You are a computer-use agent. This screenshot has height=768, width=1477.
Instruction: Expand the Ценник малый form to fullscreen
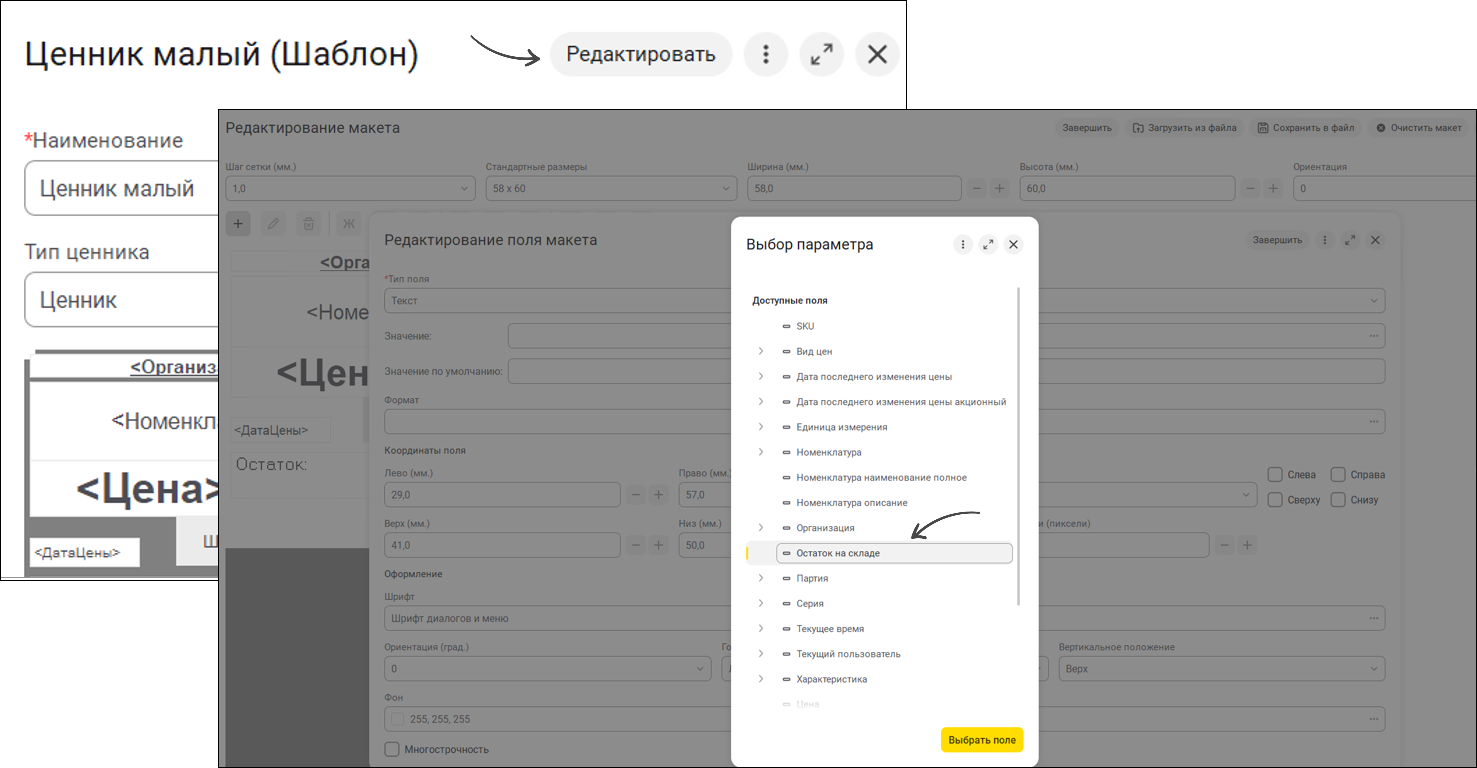(822, 54)
